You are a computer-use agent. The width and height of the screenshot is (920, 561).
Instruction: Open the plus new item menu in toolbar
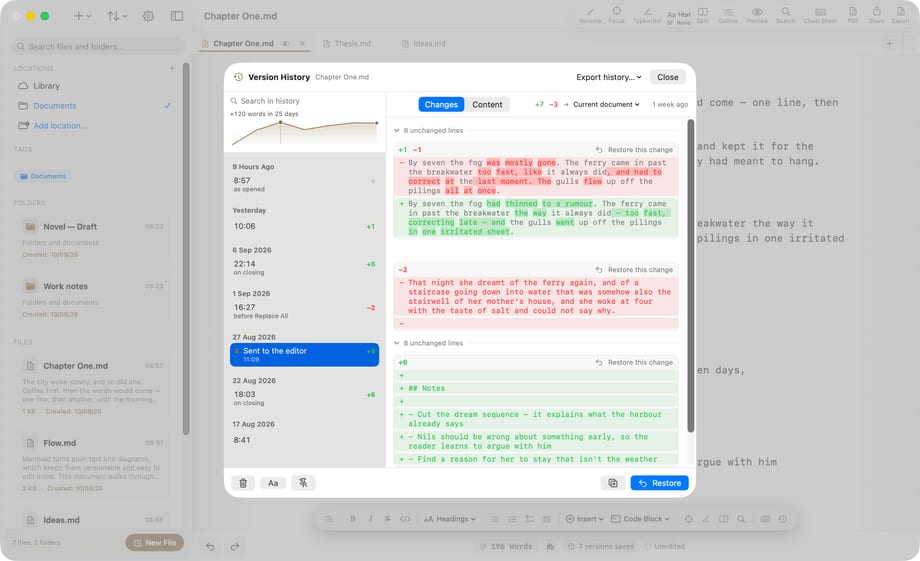(82, 16)
